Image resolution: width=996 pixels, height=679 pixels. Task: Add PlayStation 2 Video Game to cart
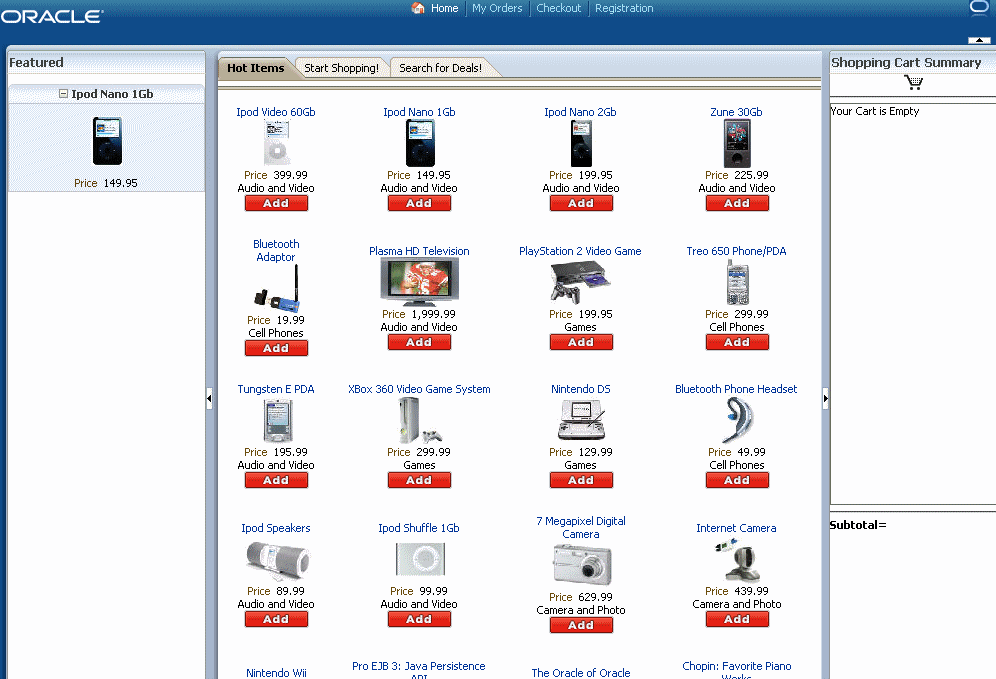click(581, 342)
